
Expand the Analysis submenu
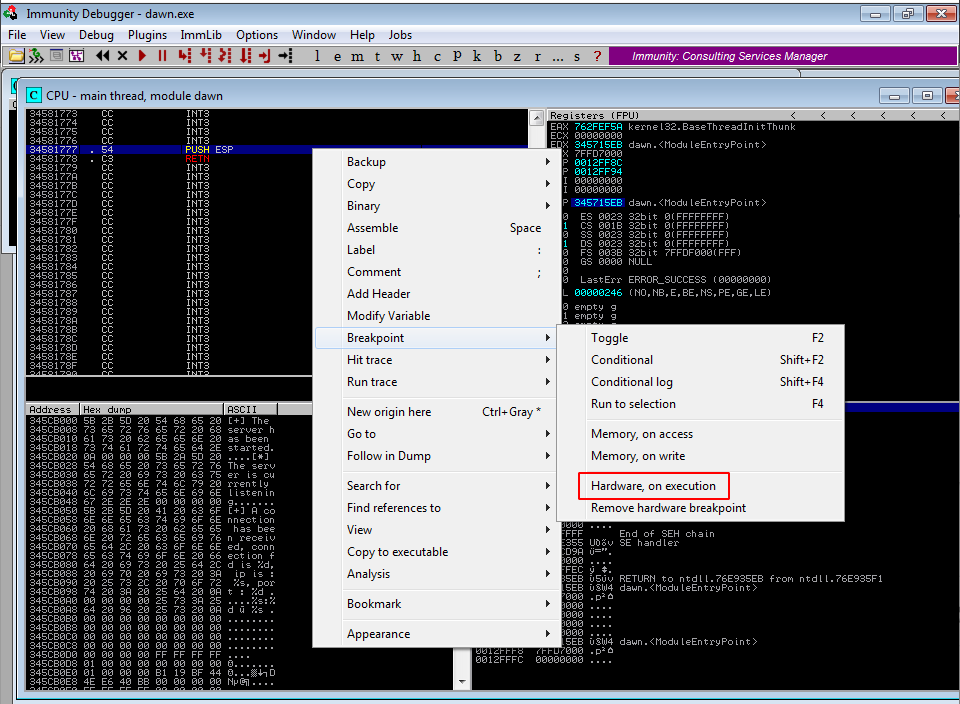[435, 574]
